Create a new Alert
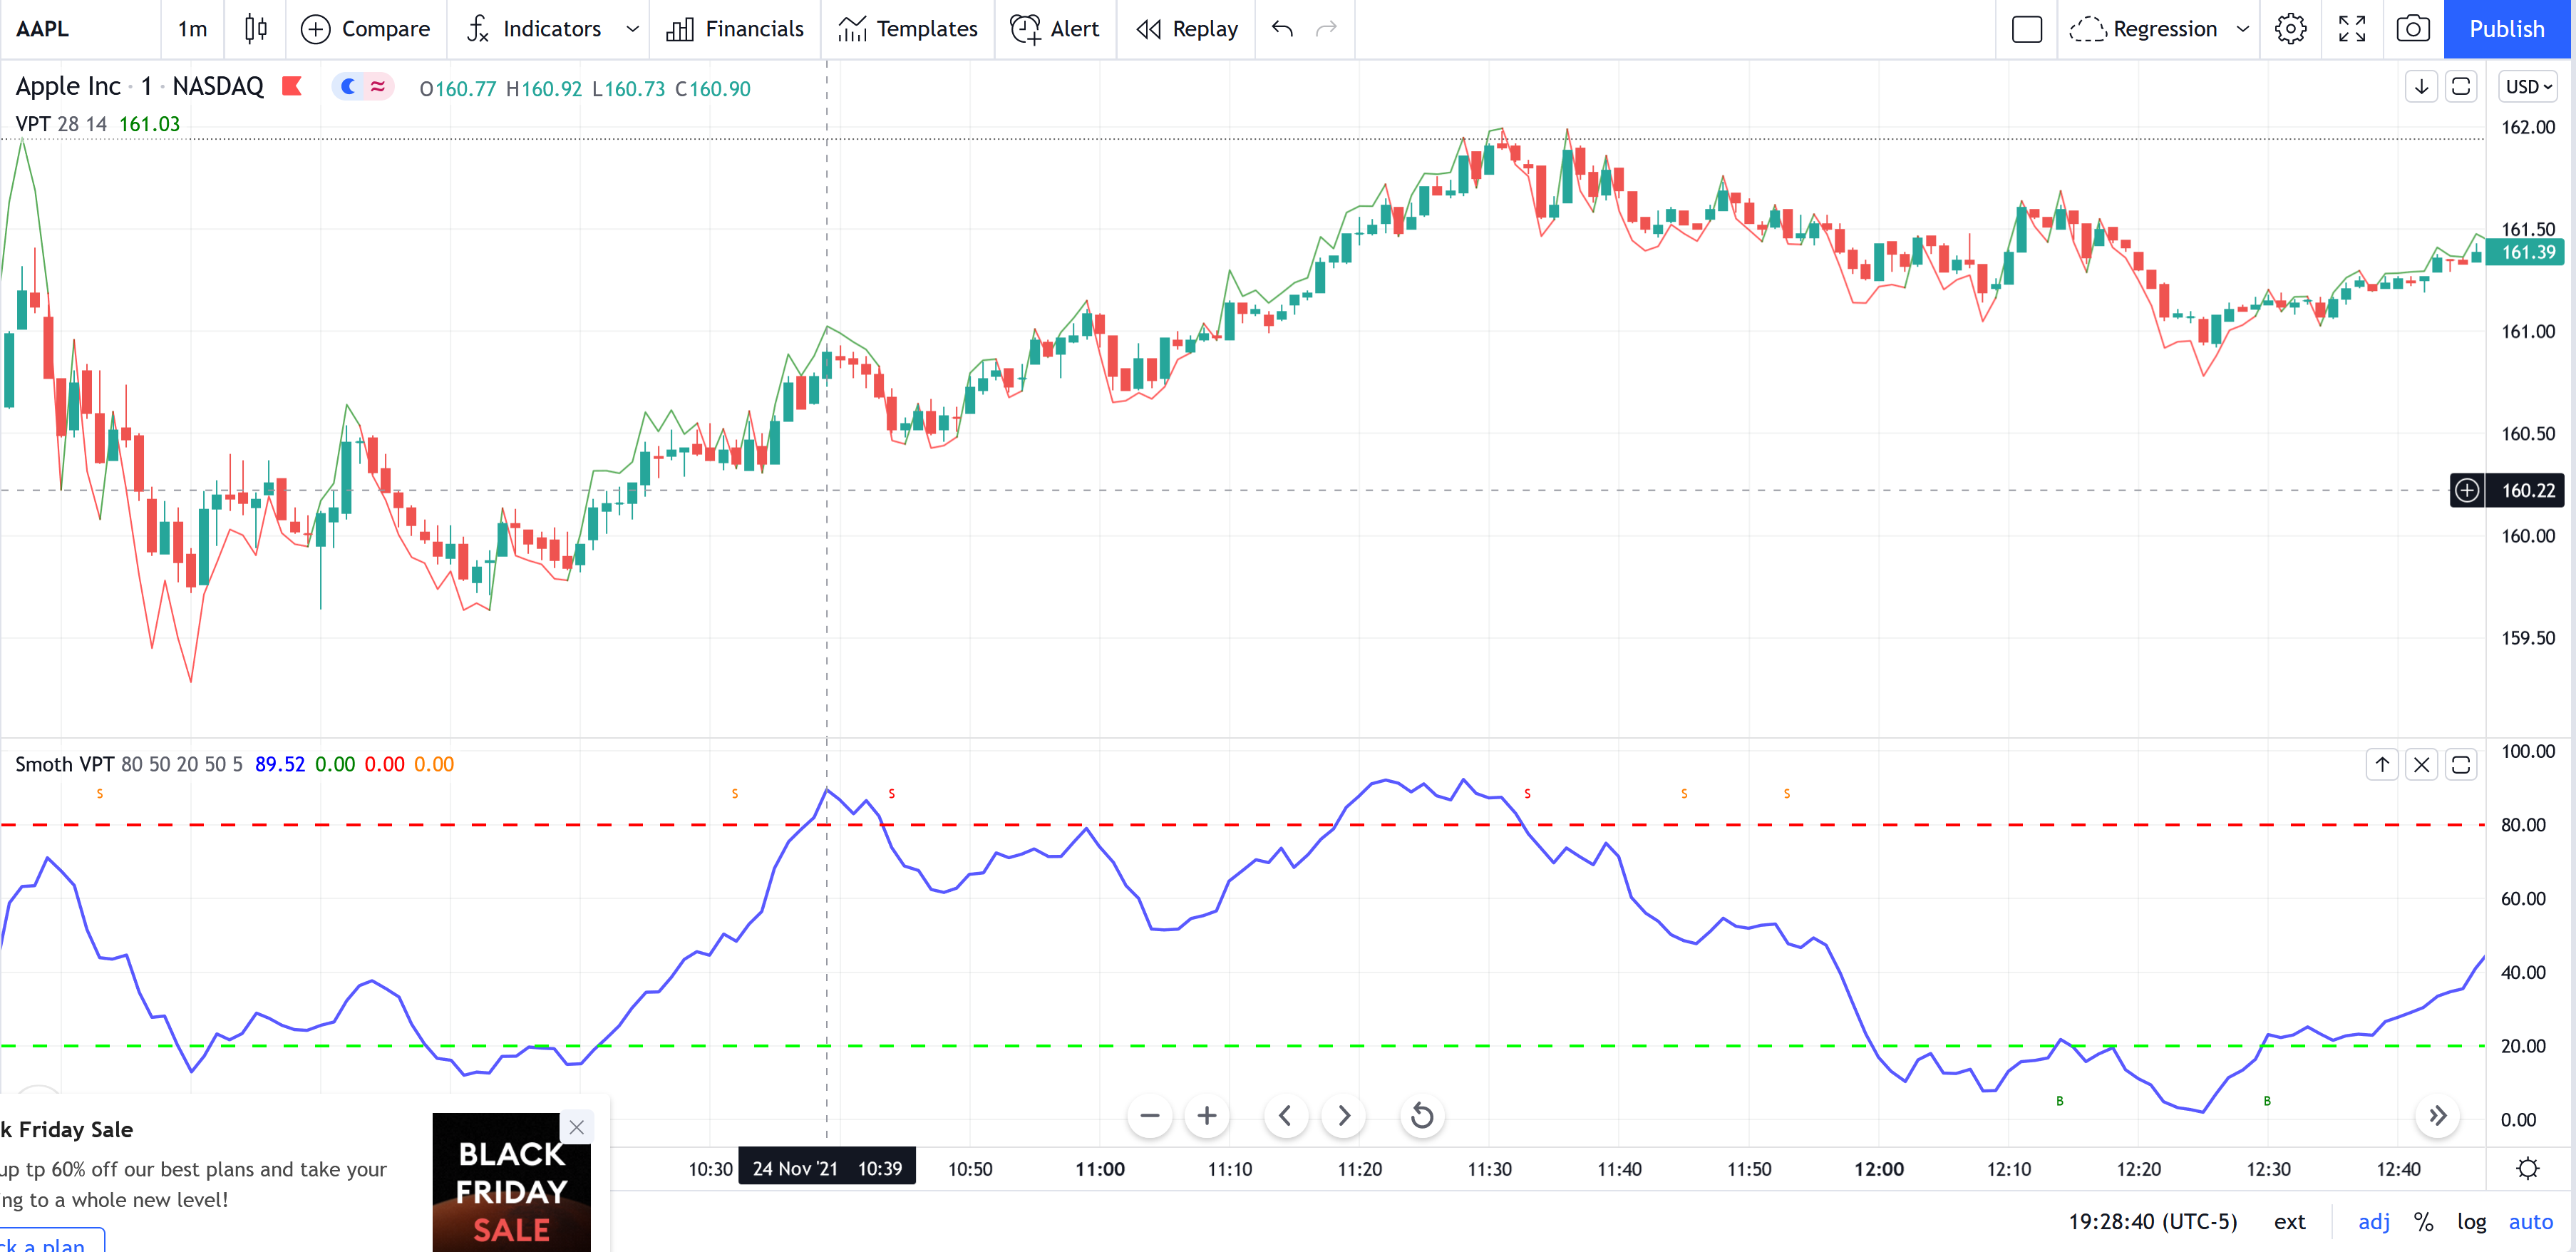Viewport: 2576px width, 1252px height. 1055,29
